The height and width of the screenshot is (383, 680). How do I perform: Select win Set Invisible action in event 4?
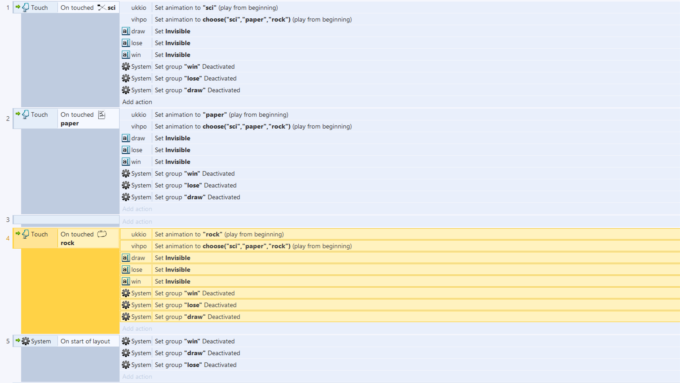pyautogui.click(x=400, y=281)
